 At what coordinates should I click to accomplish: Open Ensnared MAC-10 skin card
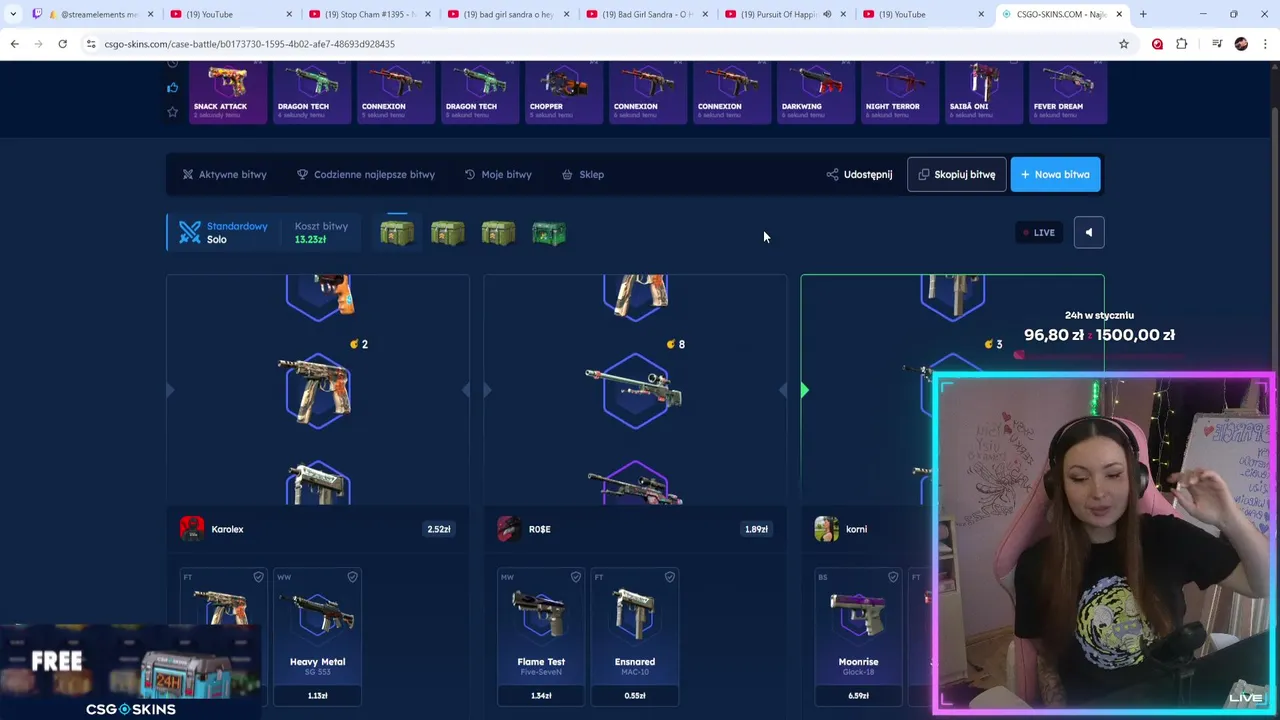pyautogui.click(x=635, y=637)
